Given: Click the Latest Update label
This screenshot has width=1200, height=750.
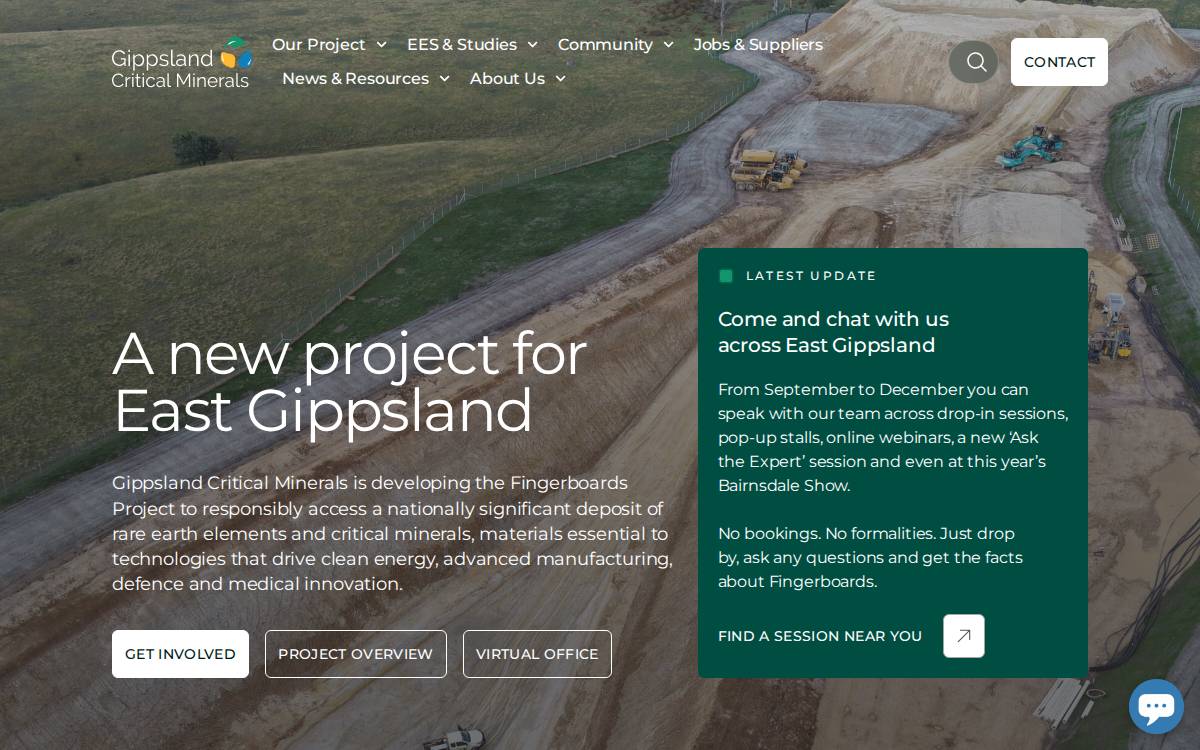Looking at the screenshot, I should click(x=811, y=276).
